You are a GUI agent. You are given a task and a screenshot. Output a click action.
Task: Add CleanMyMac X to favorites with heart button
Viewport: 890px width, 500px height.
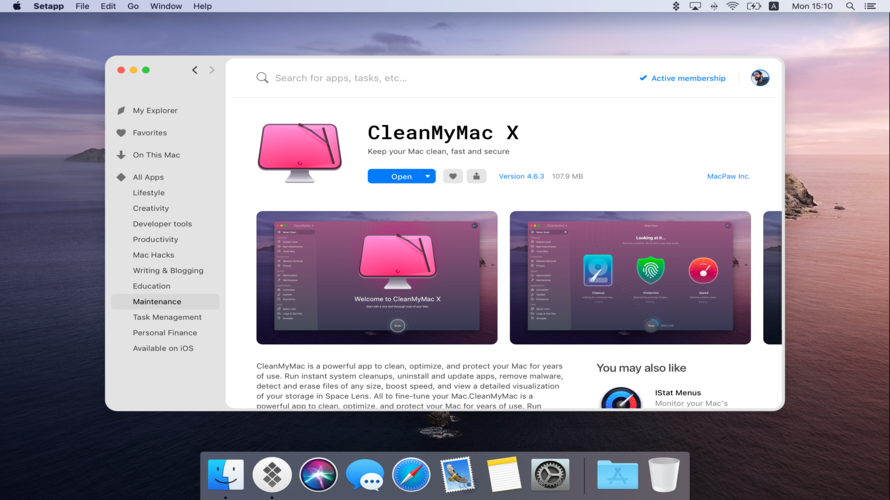pyautogui.click(x=452, y=177)
